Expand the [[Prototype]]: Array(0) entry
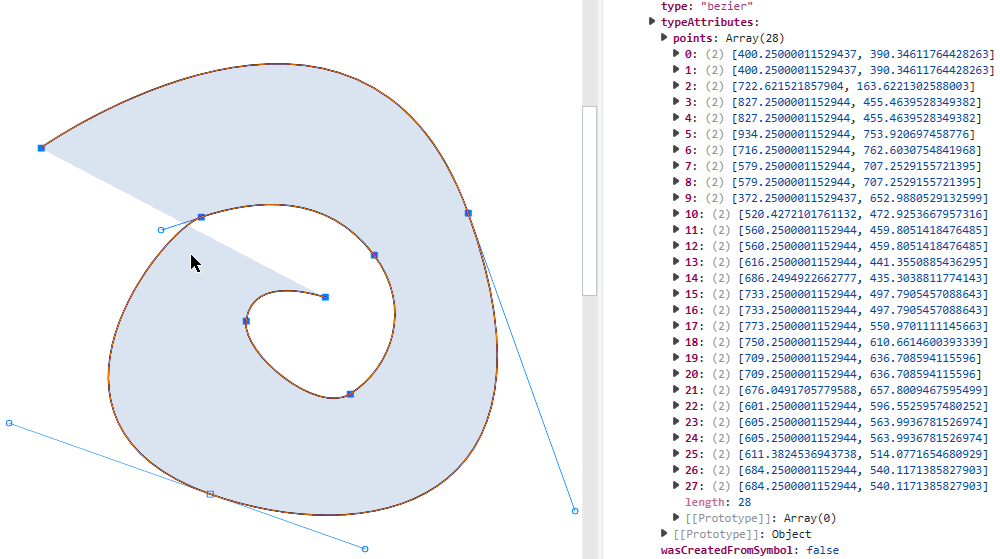Viewport: 1000px width, 559px height. click(676, 518)
